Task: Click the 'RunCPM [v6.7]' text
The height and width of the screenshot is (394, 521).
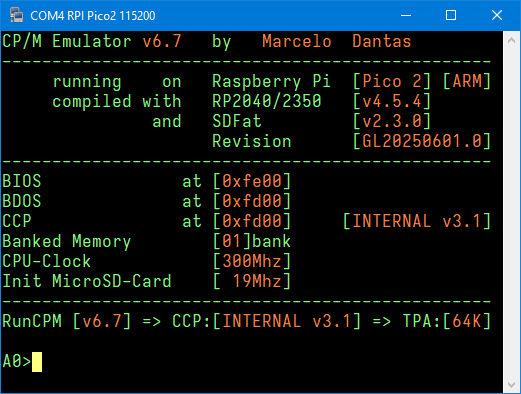Action: coord(67,321)
